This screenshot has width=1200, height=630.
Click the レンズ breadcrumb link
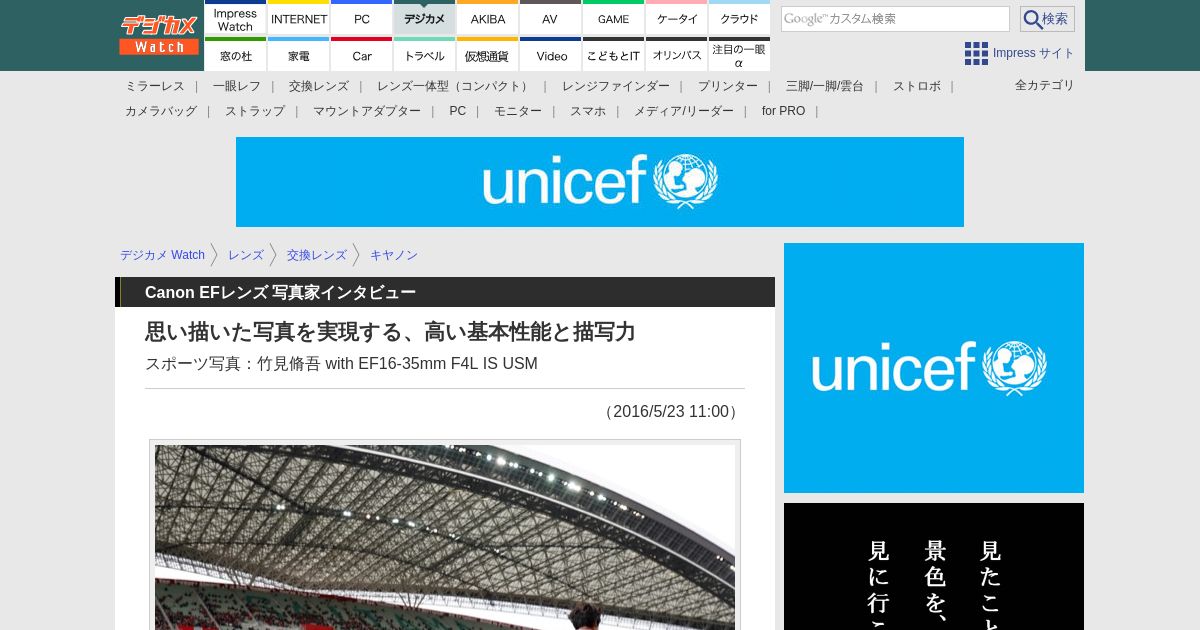[246, 255]
